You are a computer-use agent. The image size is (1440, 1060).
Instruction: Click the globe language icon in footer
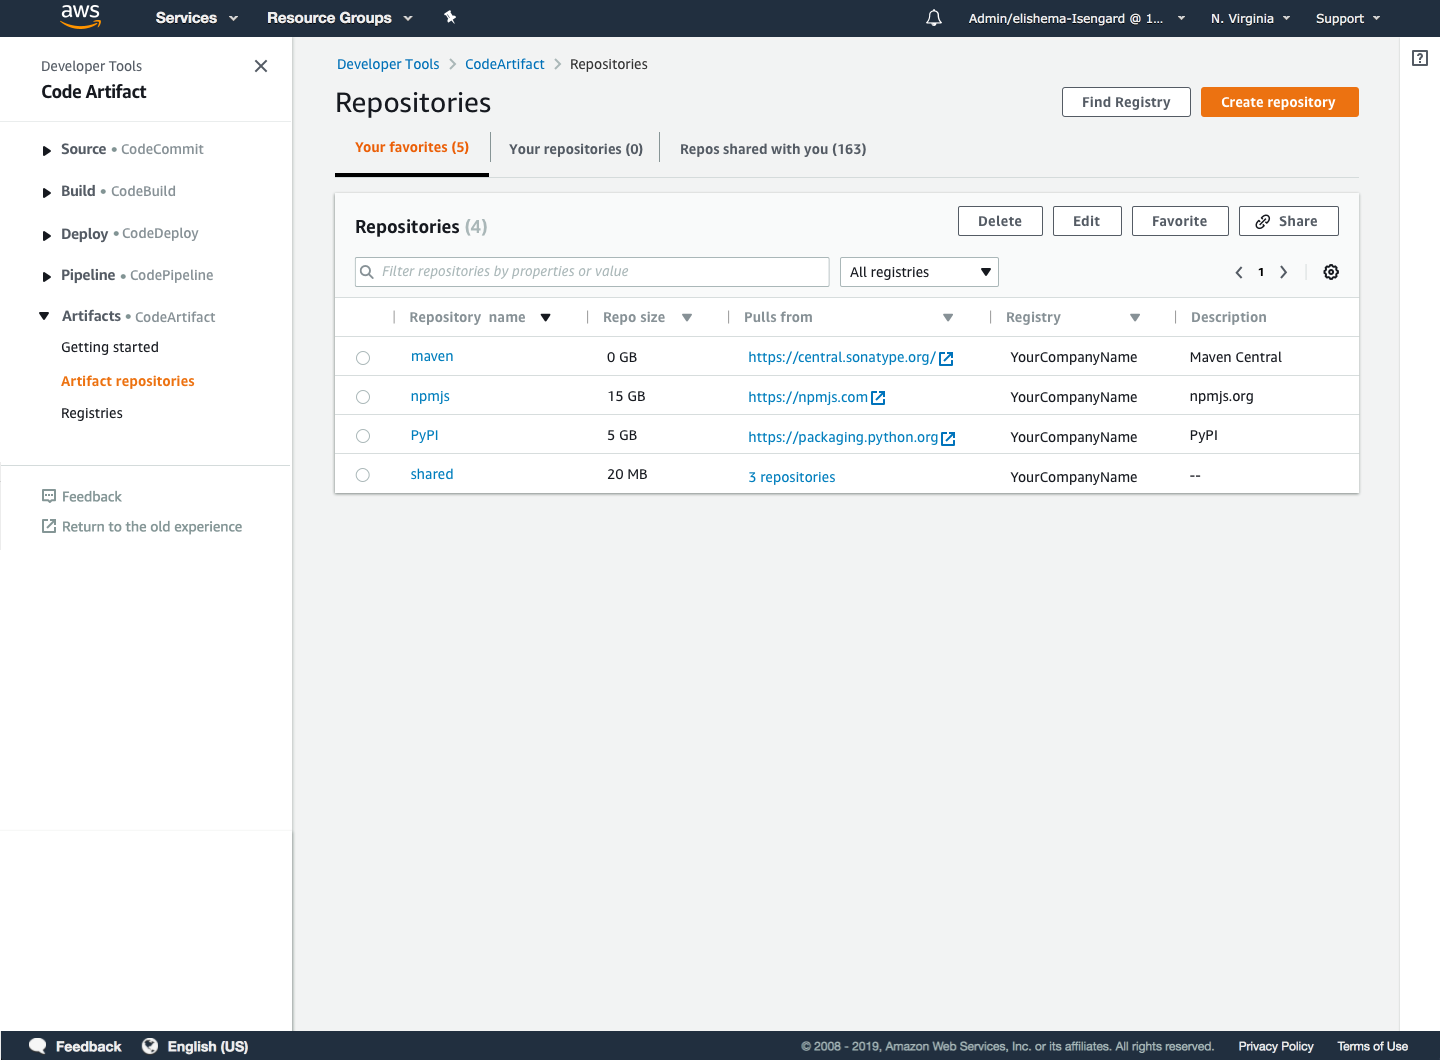(150, 1046)
